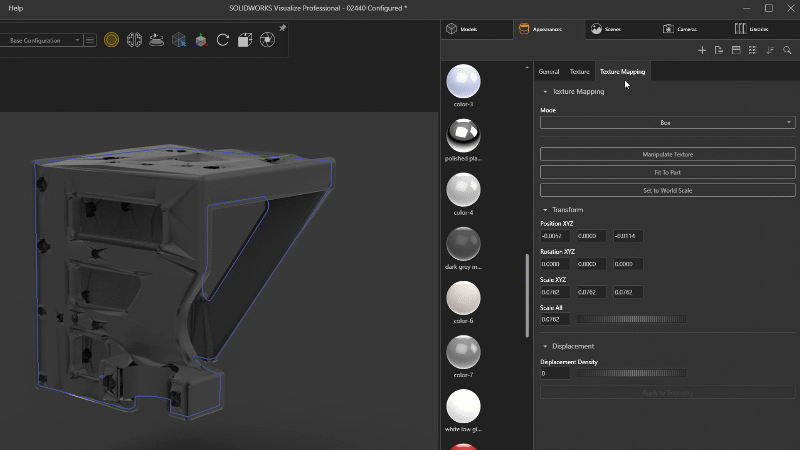Viewport: 800px width, 450px height.
Task: Open the Base Configuration dropdown
Action: [x=45, y=40]
